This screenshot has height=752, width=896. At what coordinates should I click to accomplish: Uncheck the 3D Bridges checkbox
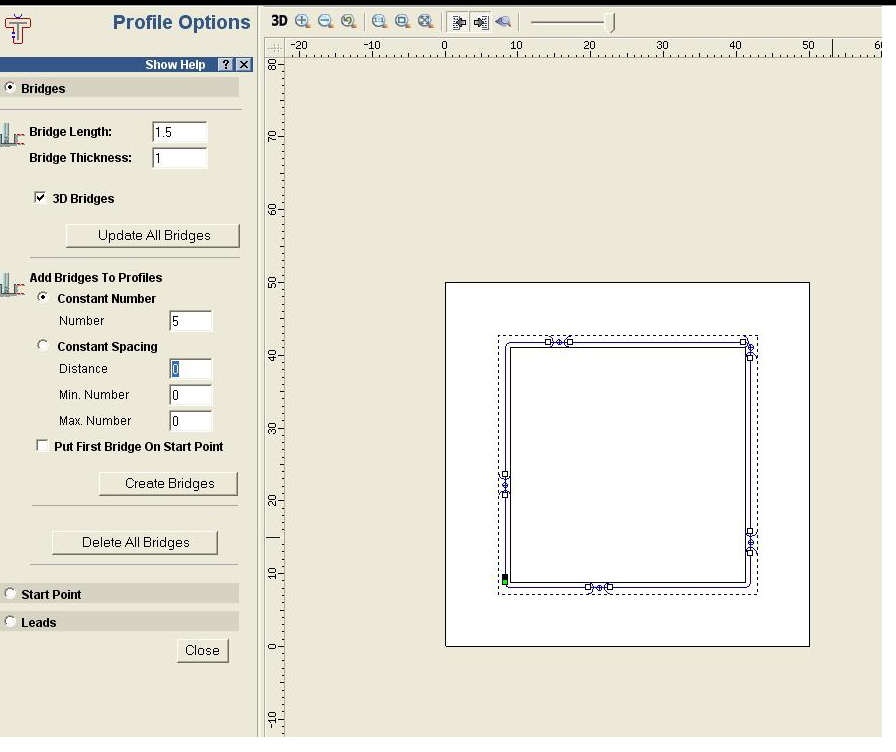pyautogui.click(x=40, y=198)
